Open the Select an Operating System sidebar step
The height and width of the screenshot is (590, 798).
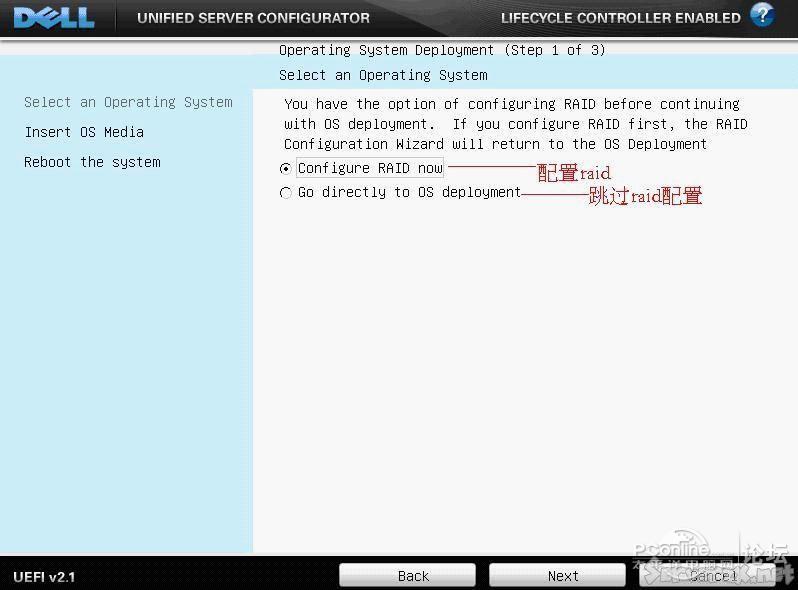(128, 102)
